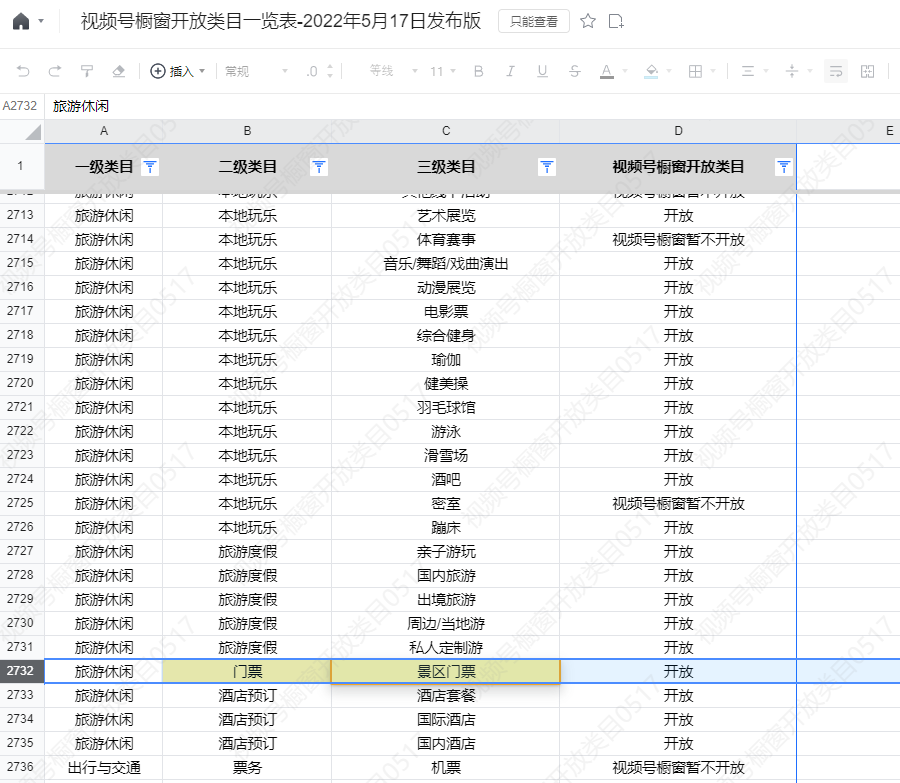
Task: Toggle italic formatting
Action: pos(510,71)
